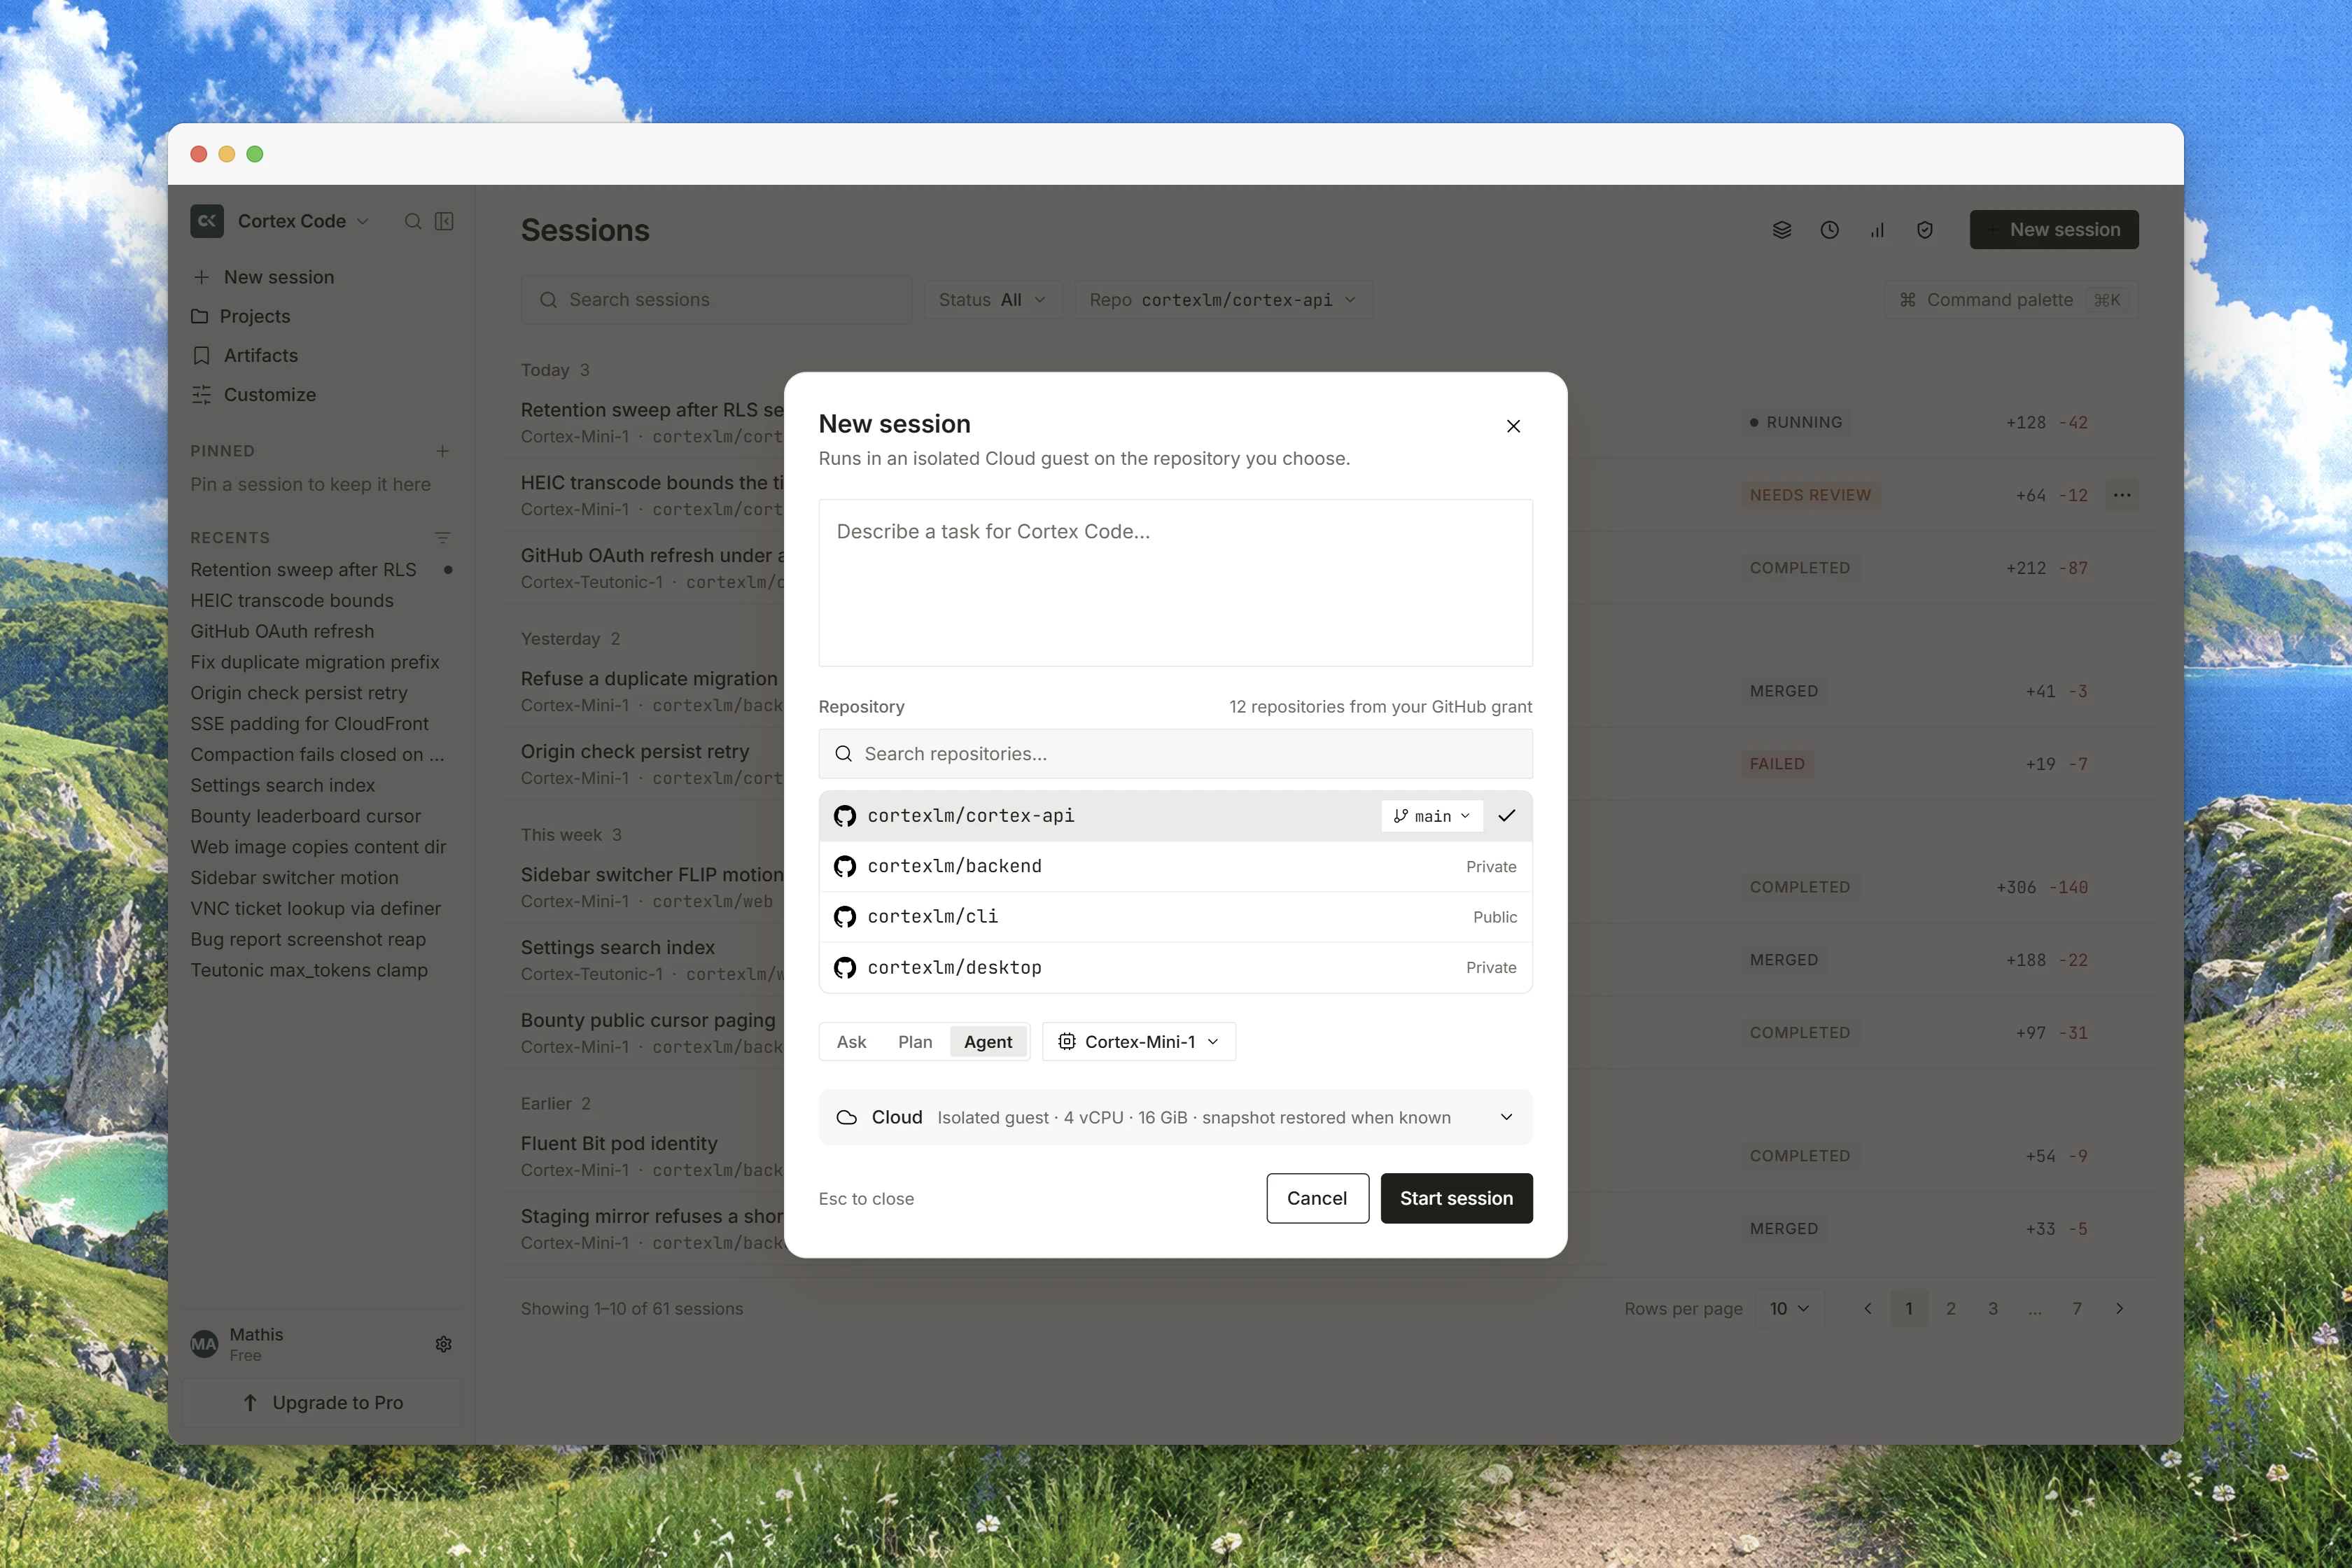Close the New session dialog with X
This screenshot has width=2352, height=1568.
click(x=1513, y=426)
